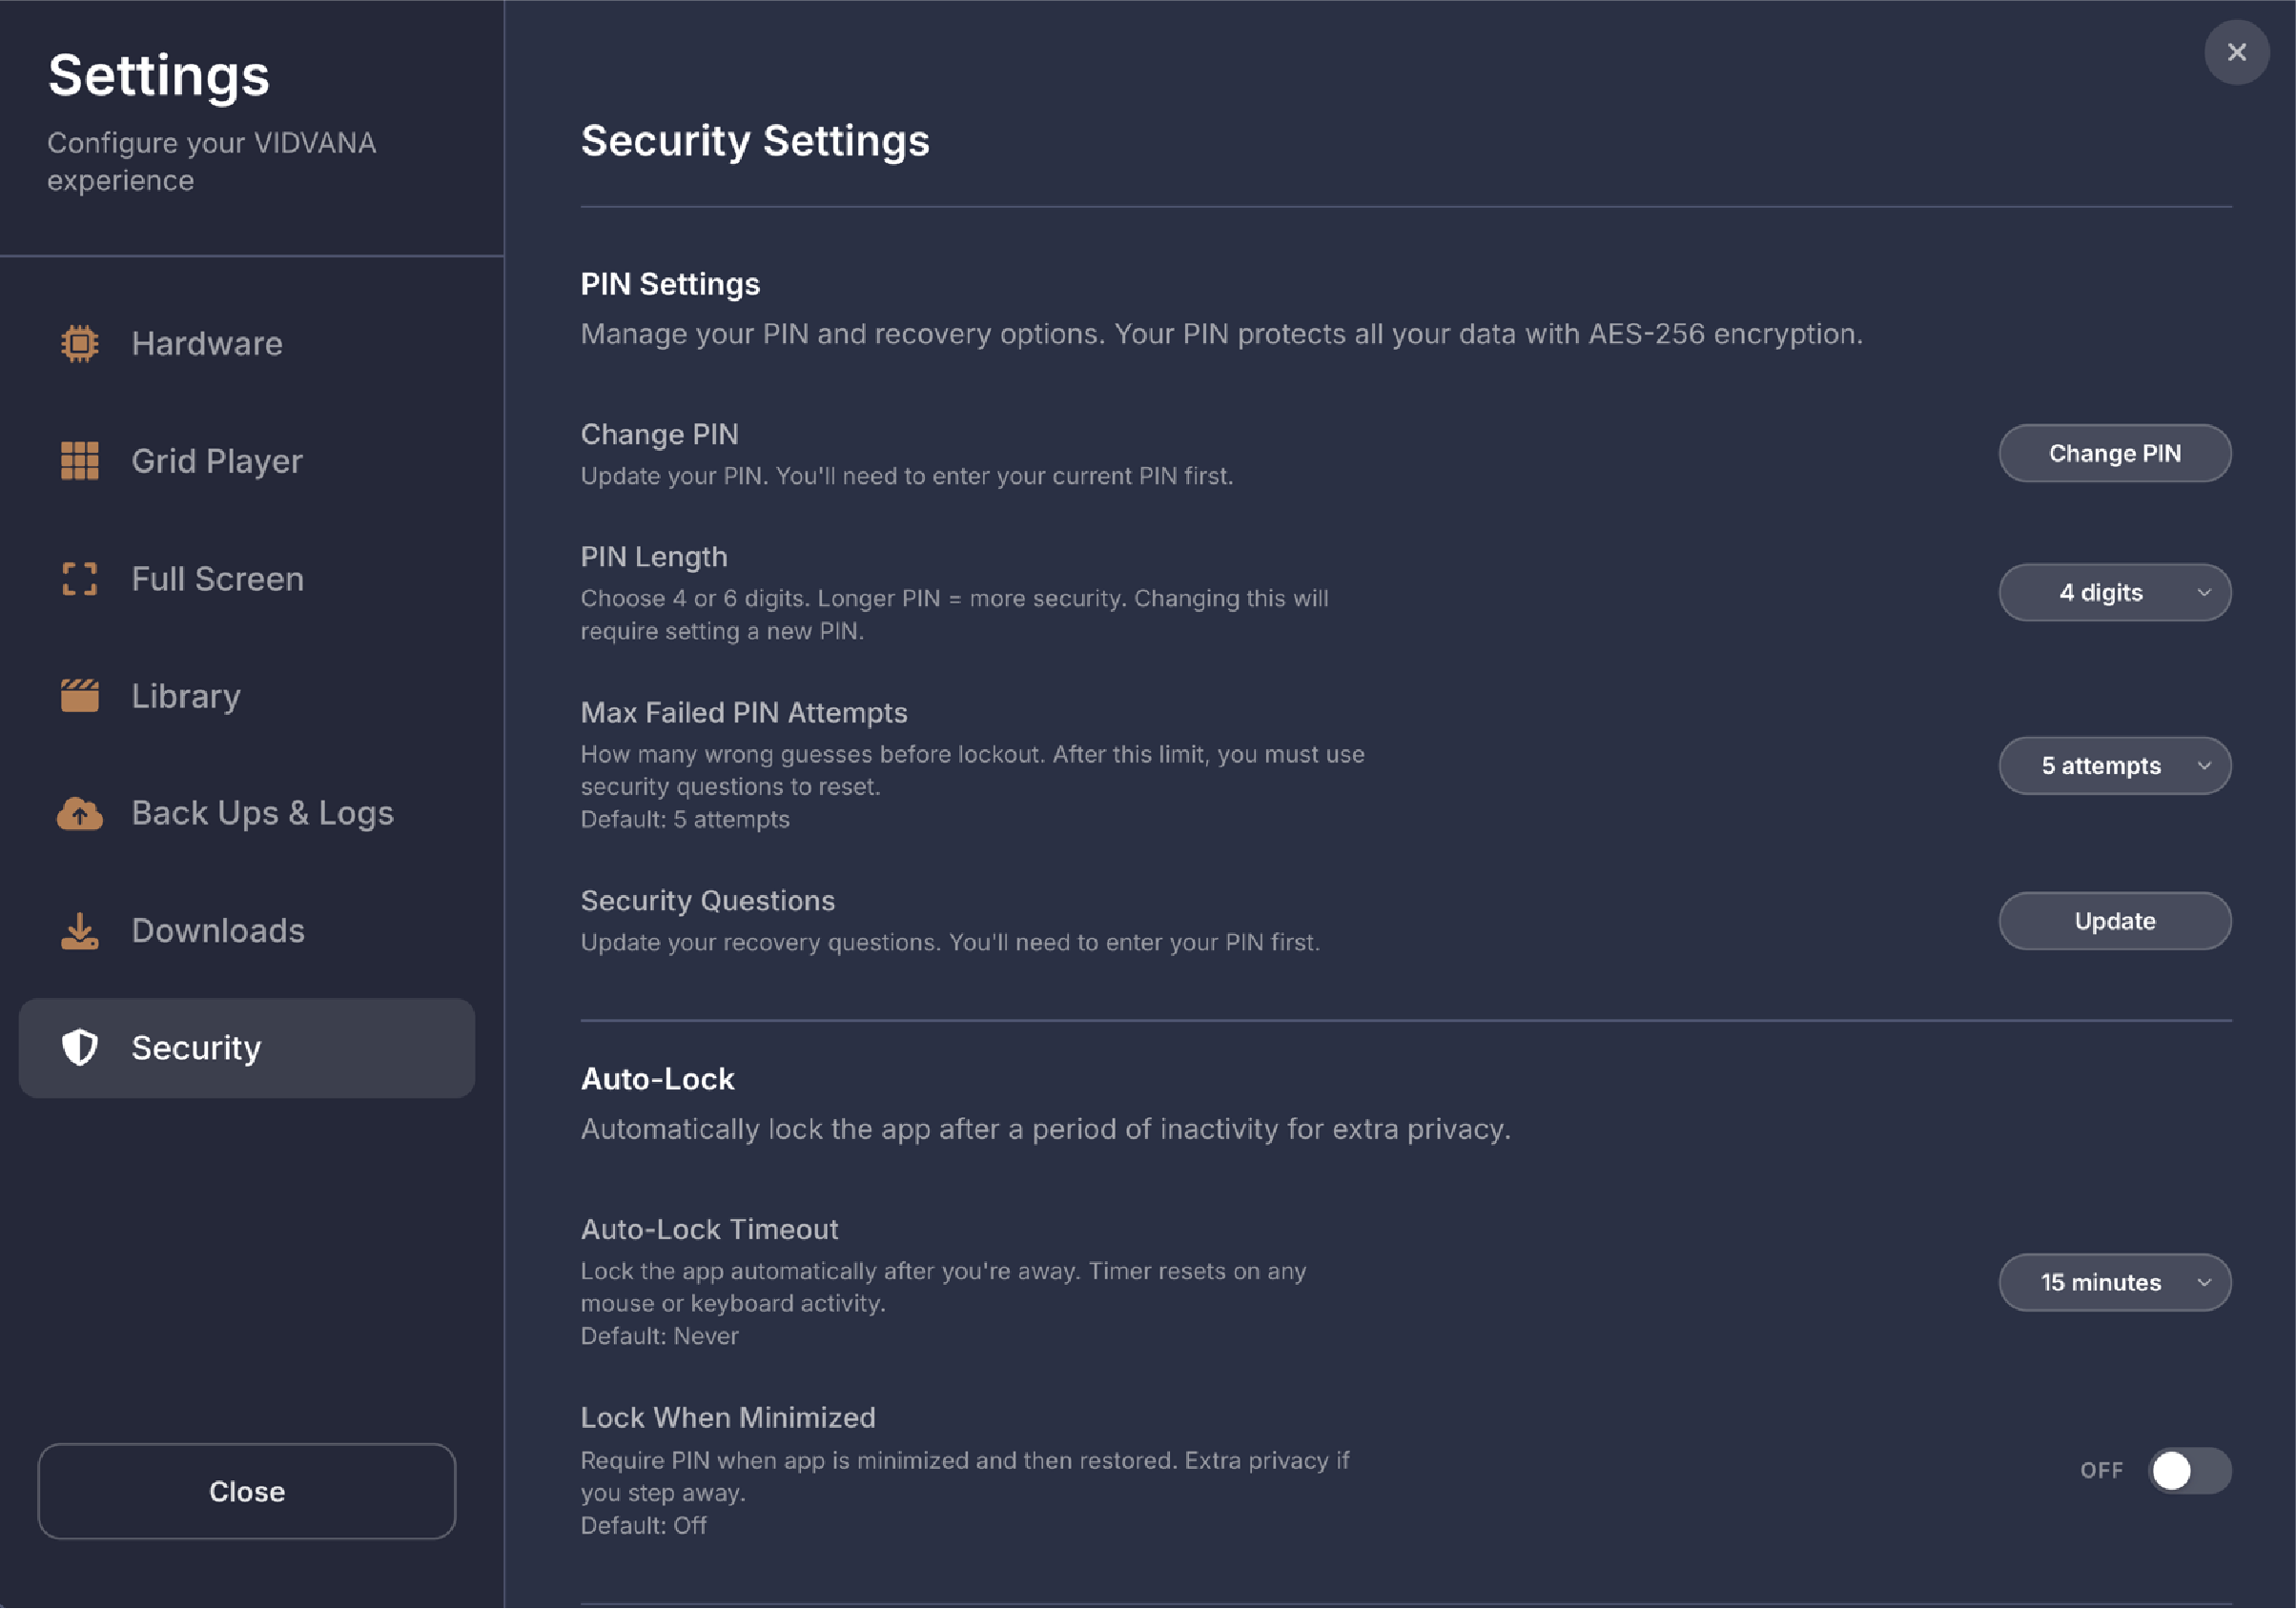This screenshot has width=2296, height=1609.
Task: Click the X icon at top right
Action: tap(2236, 52)
